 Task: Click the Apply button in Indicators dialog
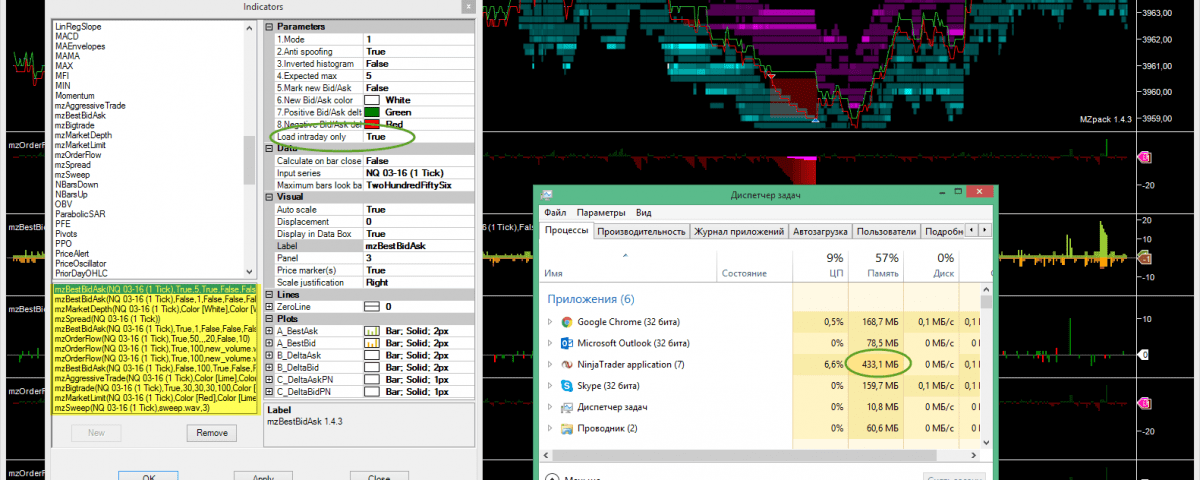(x=263, y=476)
